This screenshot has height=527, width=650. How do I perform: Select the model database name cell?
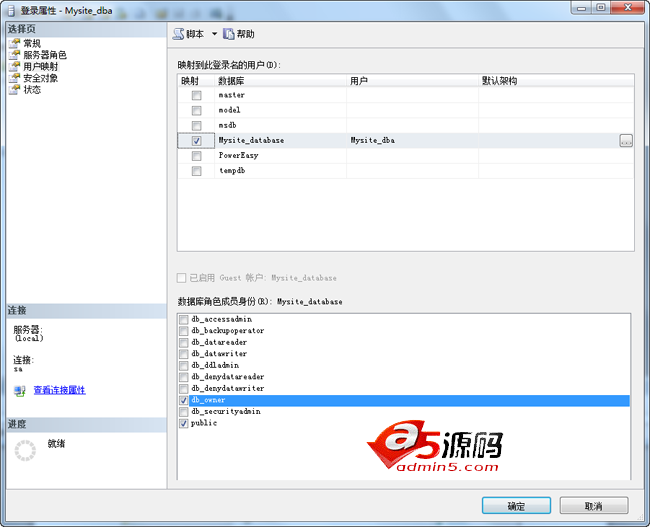(x=280, y=110)
